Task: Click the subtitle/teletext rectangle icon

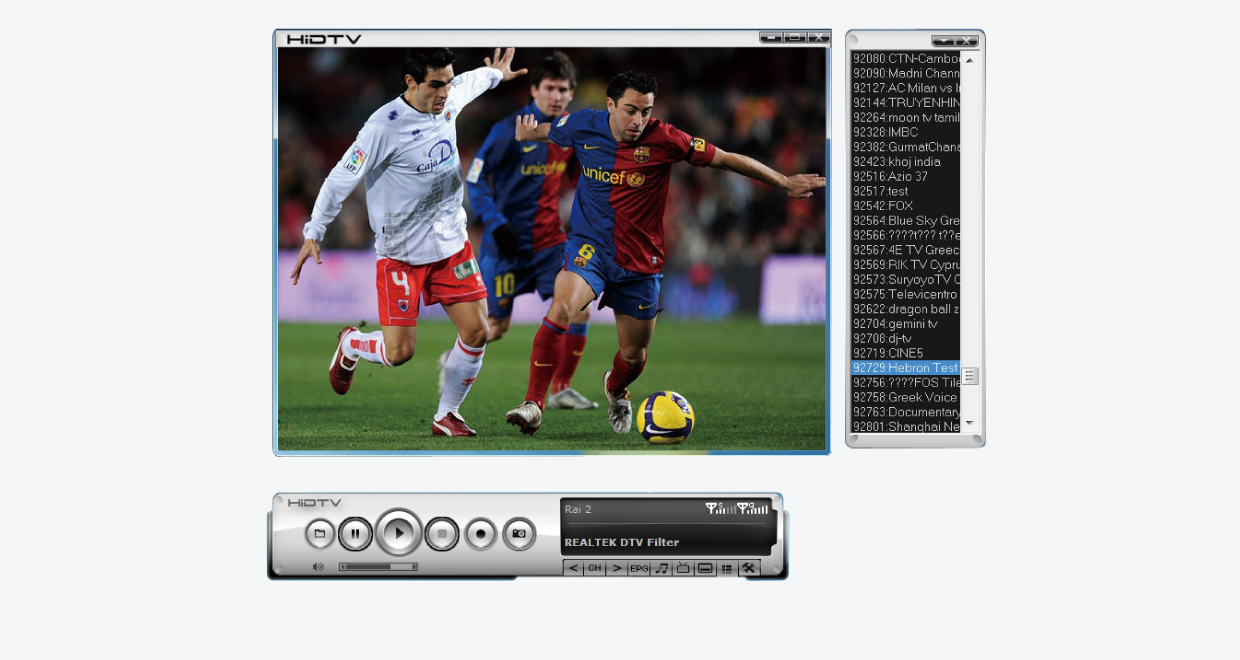Action: (705, 568)
